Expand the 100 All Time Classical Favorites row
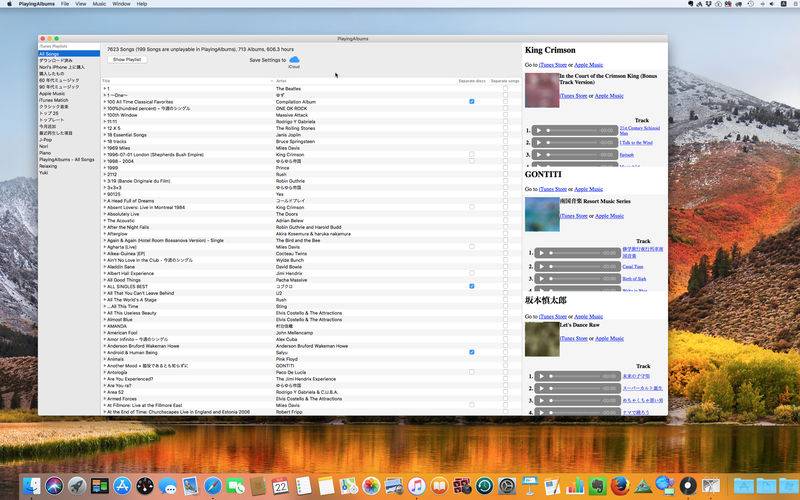Image resolution: width=800 pixels, height=500 pixels. point(105,102)
